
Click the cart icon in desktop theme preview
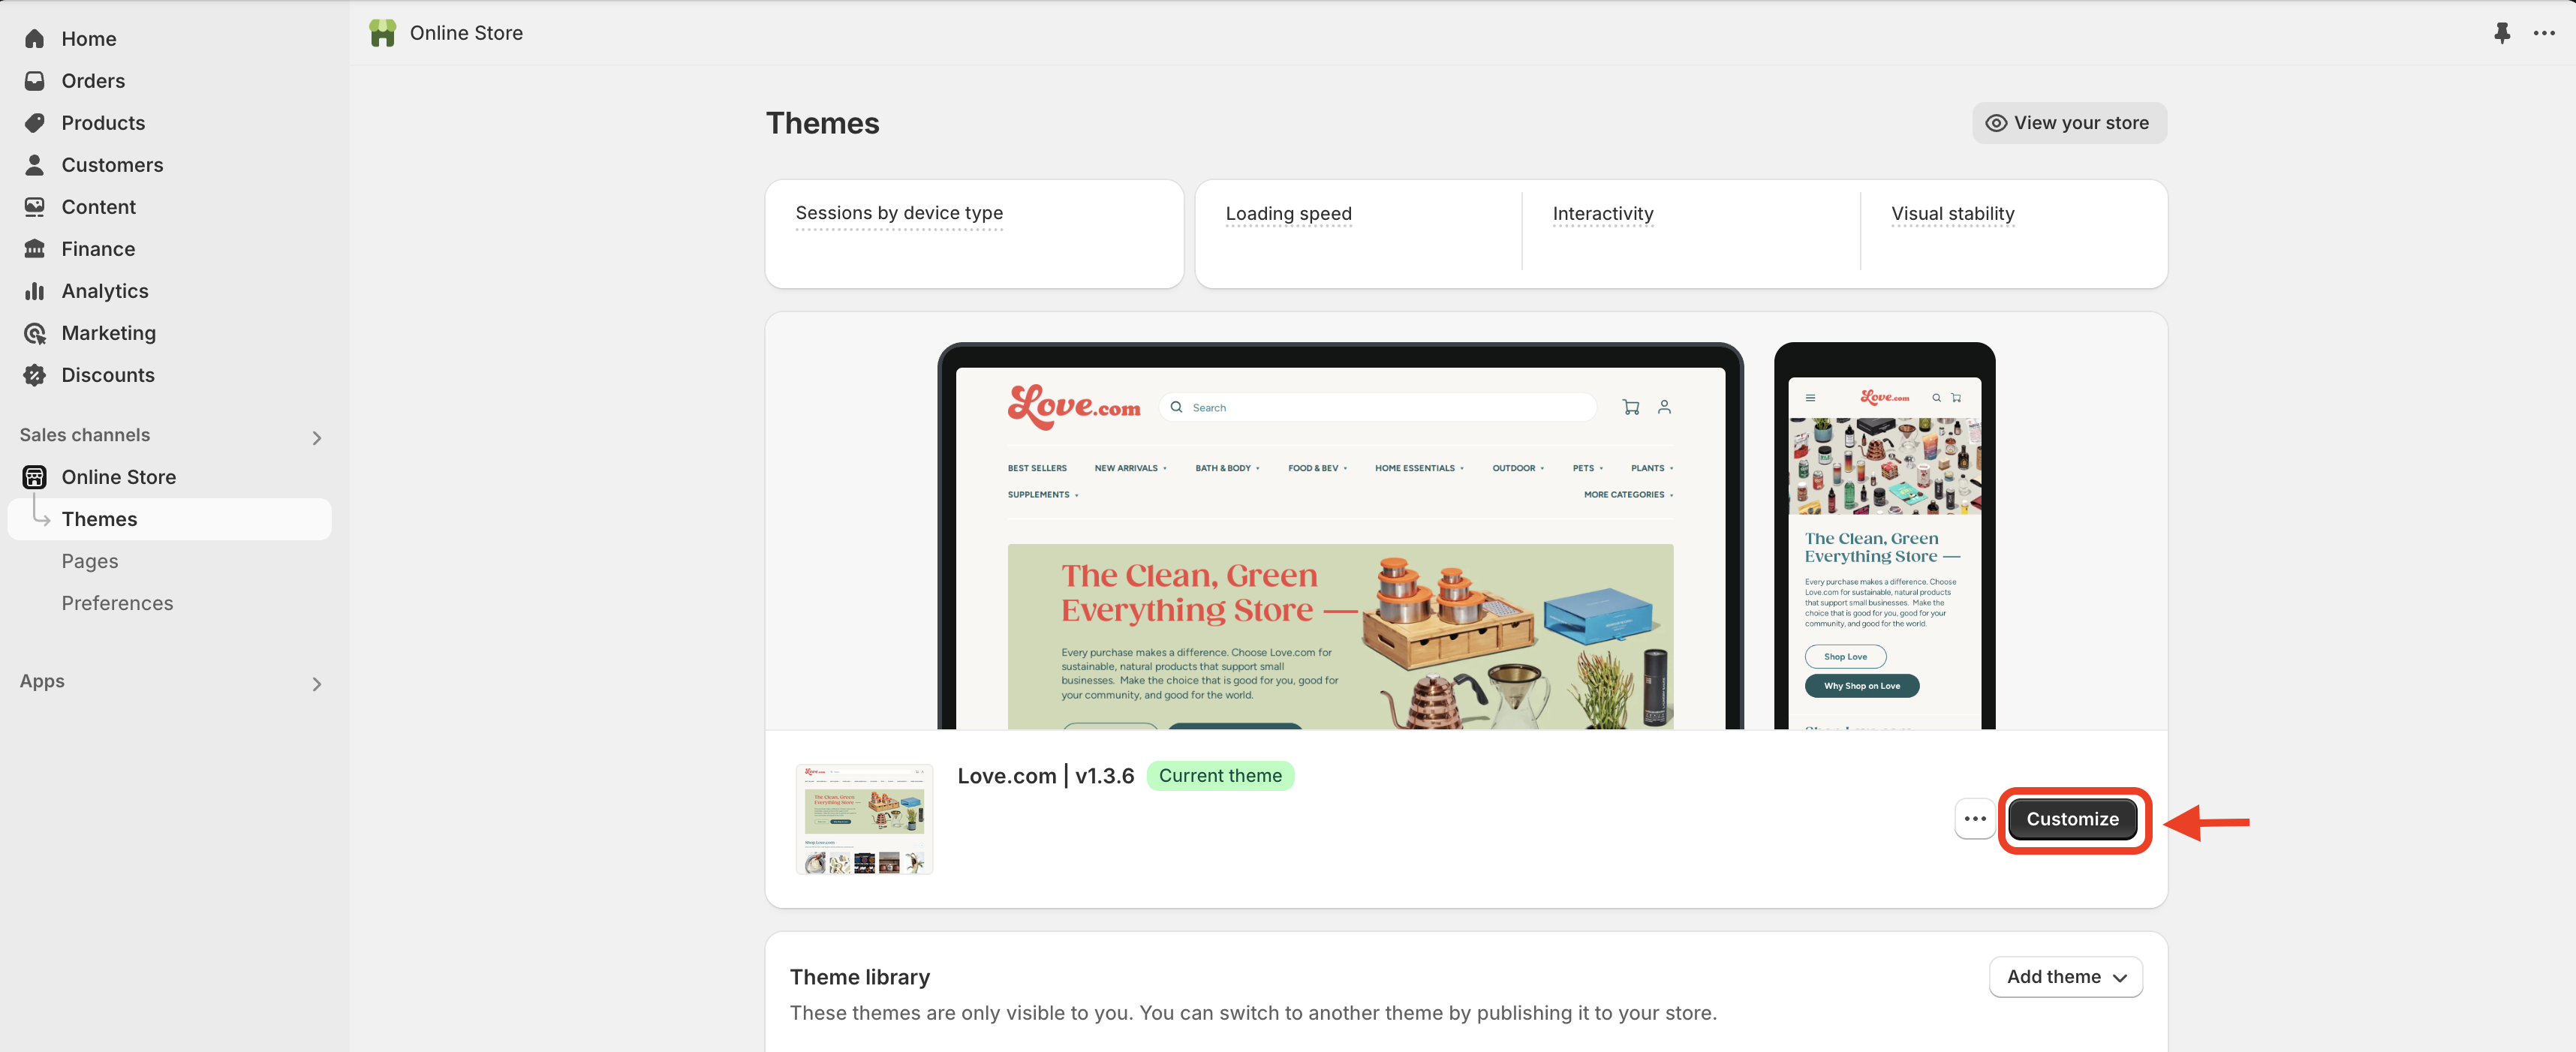pyautogui.click(x=1631, y=407)
